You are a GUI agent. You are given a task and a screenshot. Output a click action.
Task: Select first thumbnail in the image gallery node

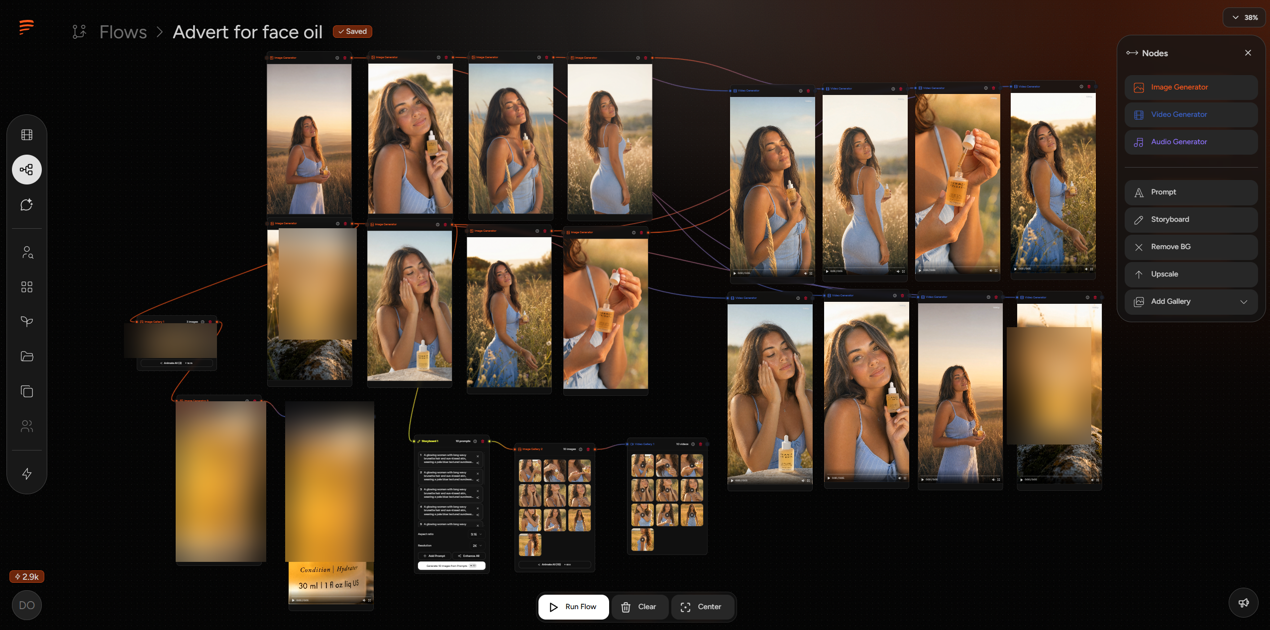tap(530, 470)
